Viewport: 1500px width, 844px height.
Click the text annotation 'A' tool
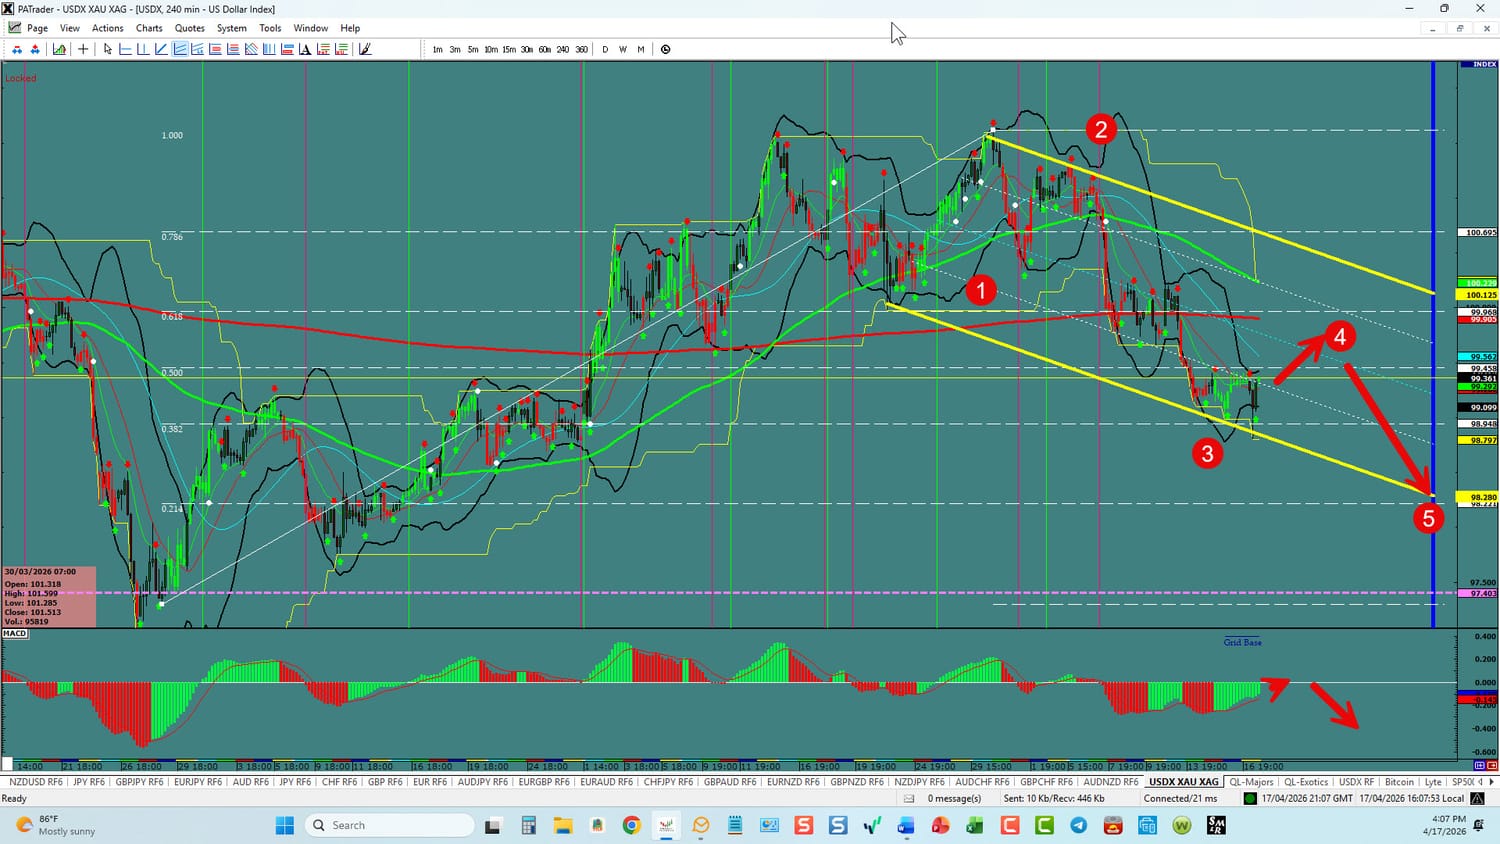[305, 49]
